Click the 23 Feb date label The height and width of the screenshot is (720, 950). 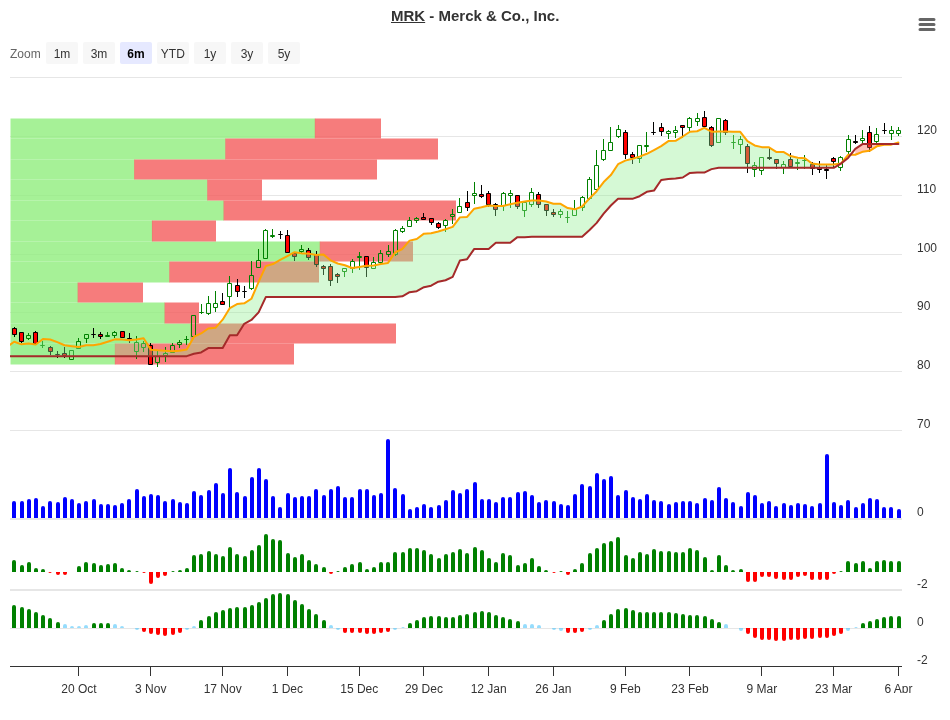[x=689, y=688]
